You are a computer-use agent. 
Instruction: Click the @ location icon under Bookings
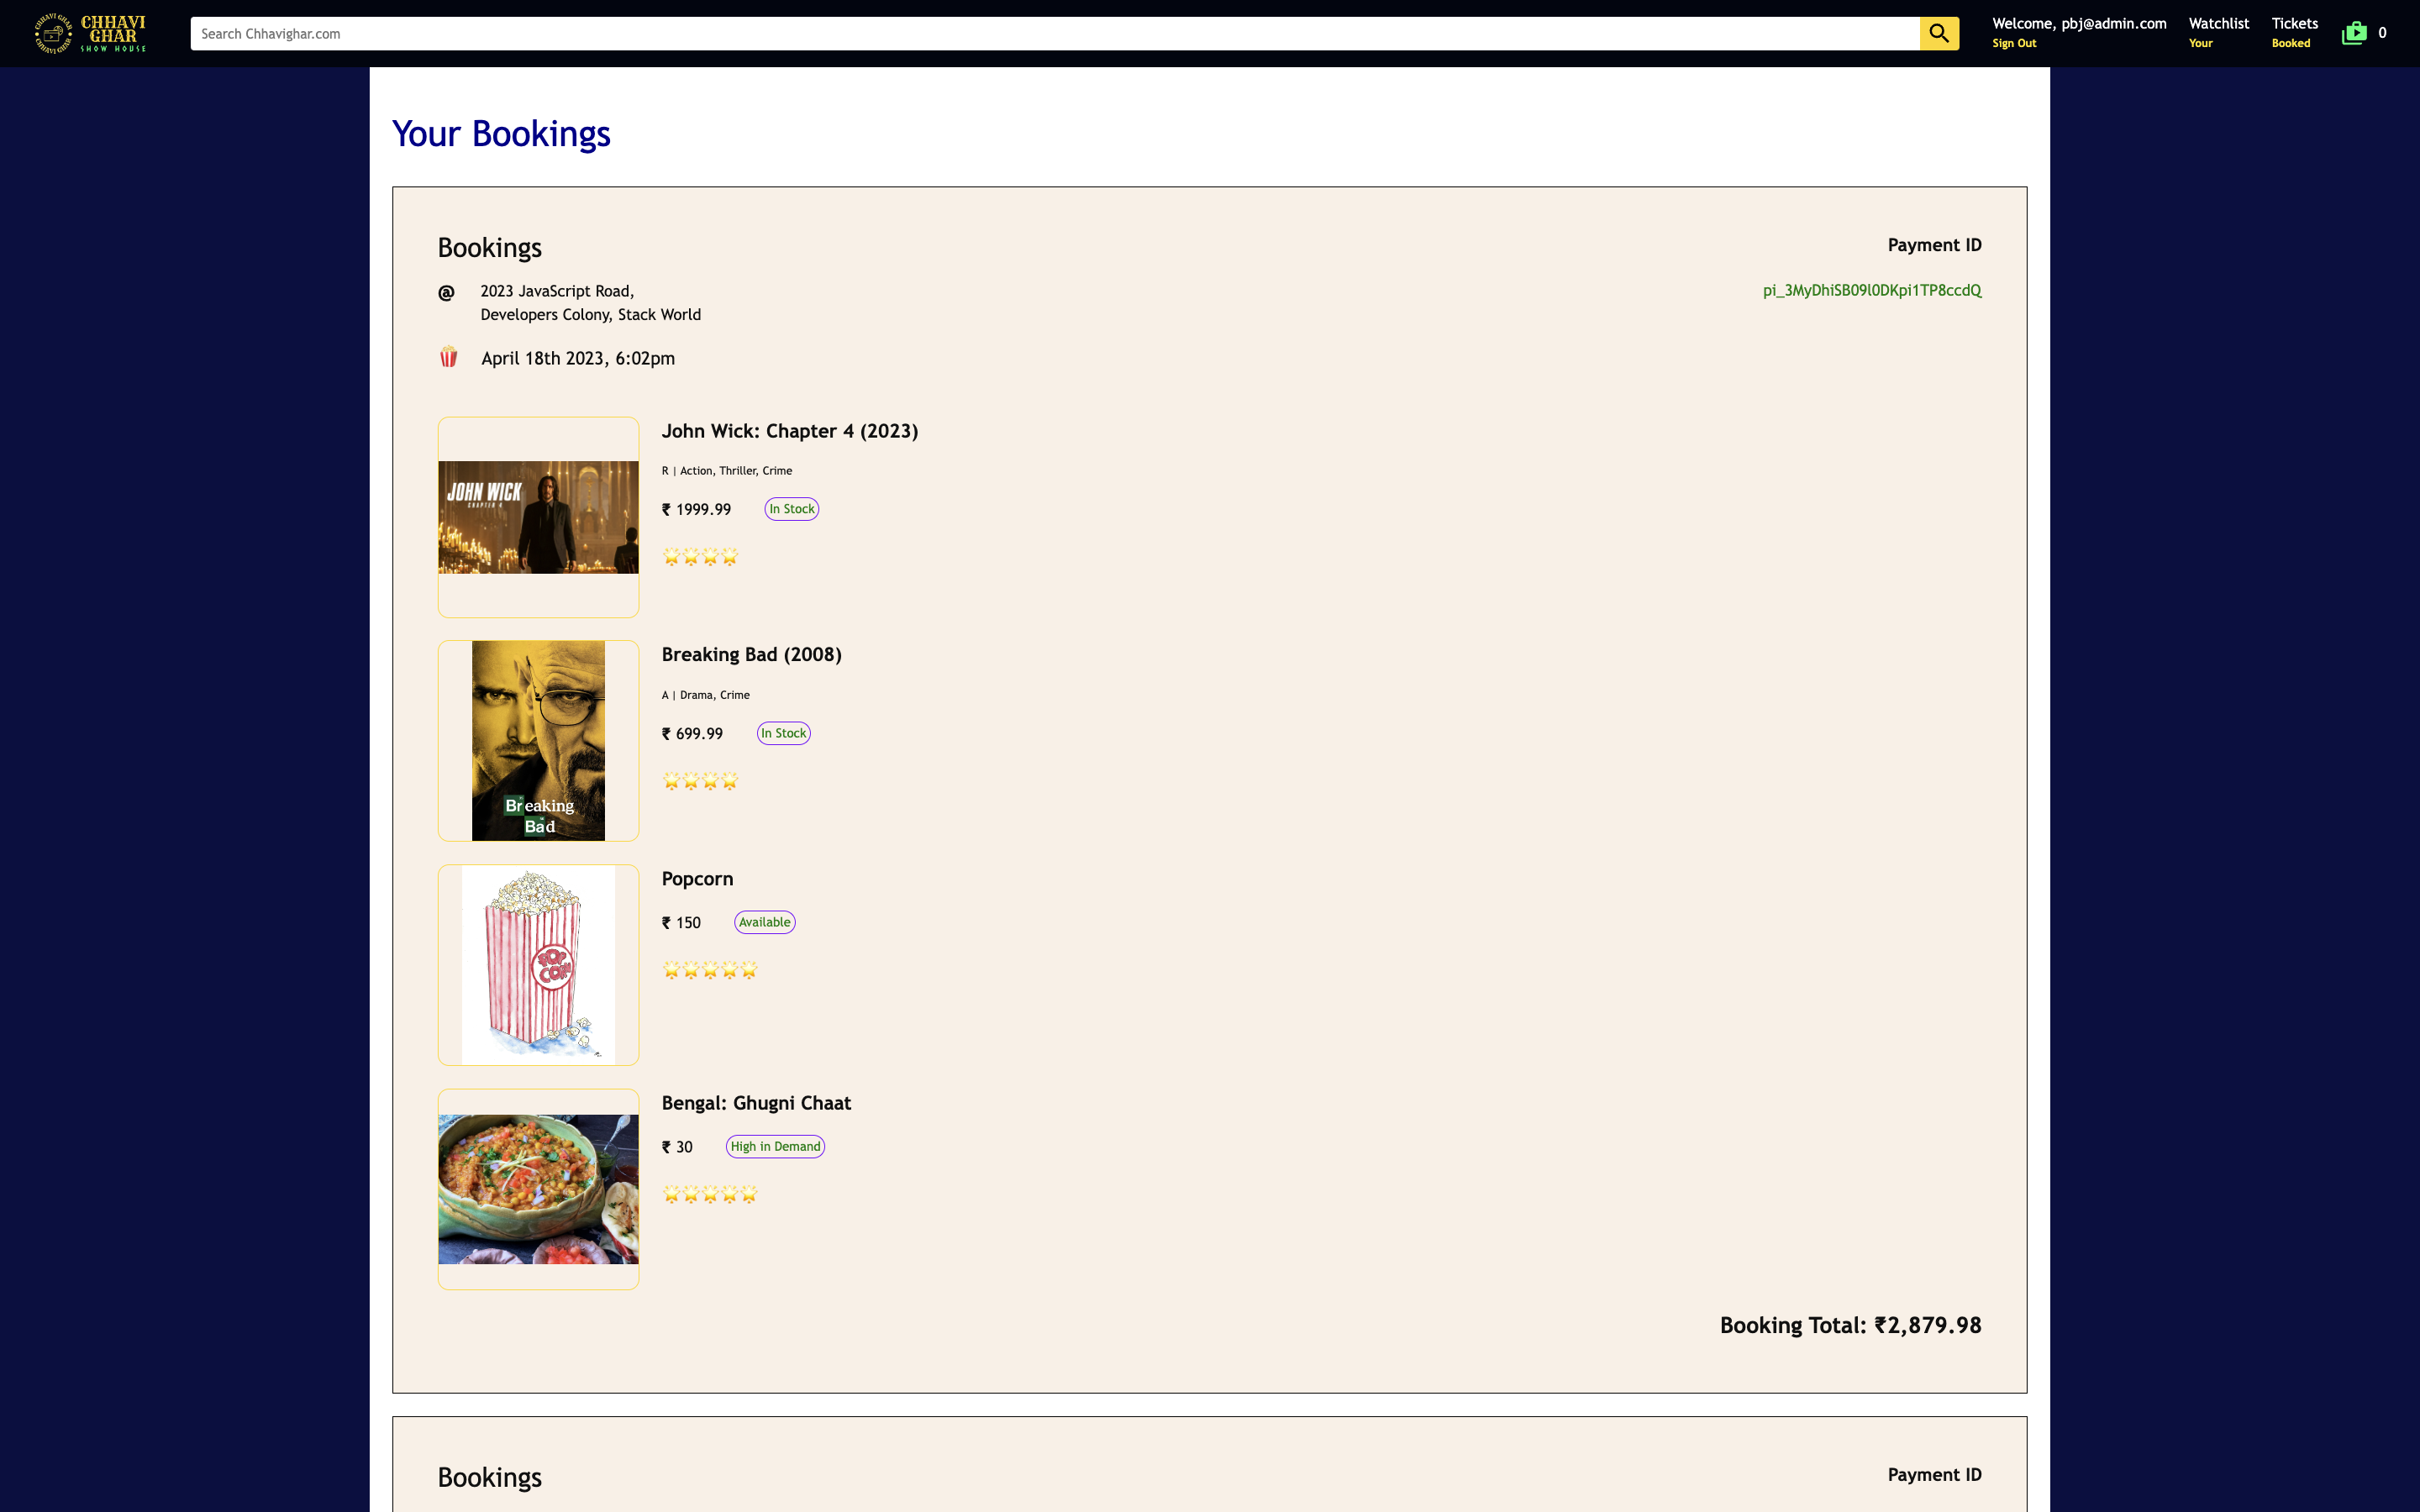tap(447, 293)
